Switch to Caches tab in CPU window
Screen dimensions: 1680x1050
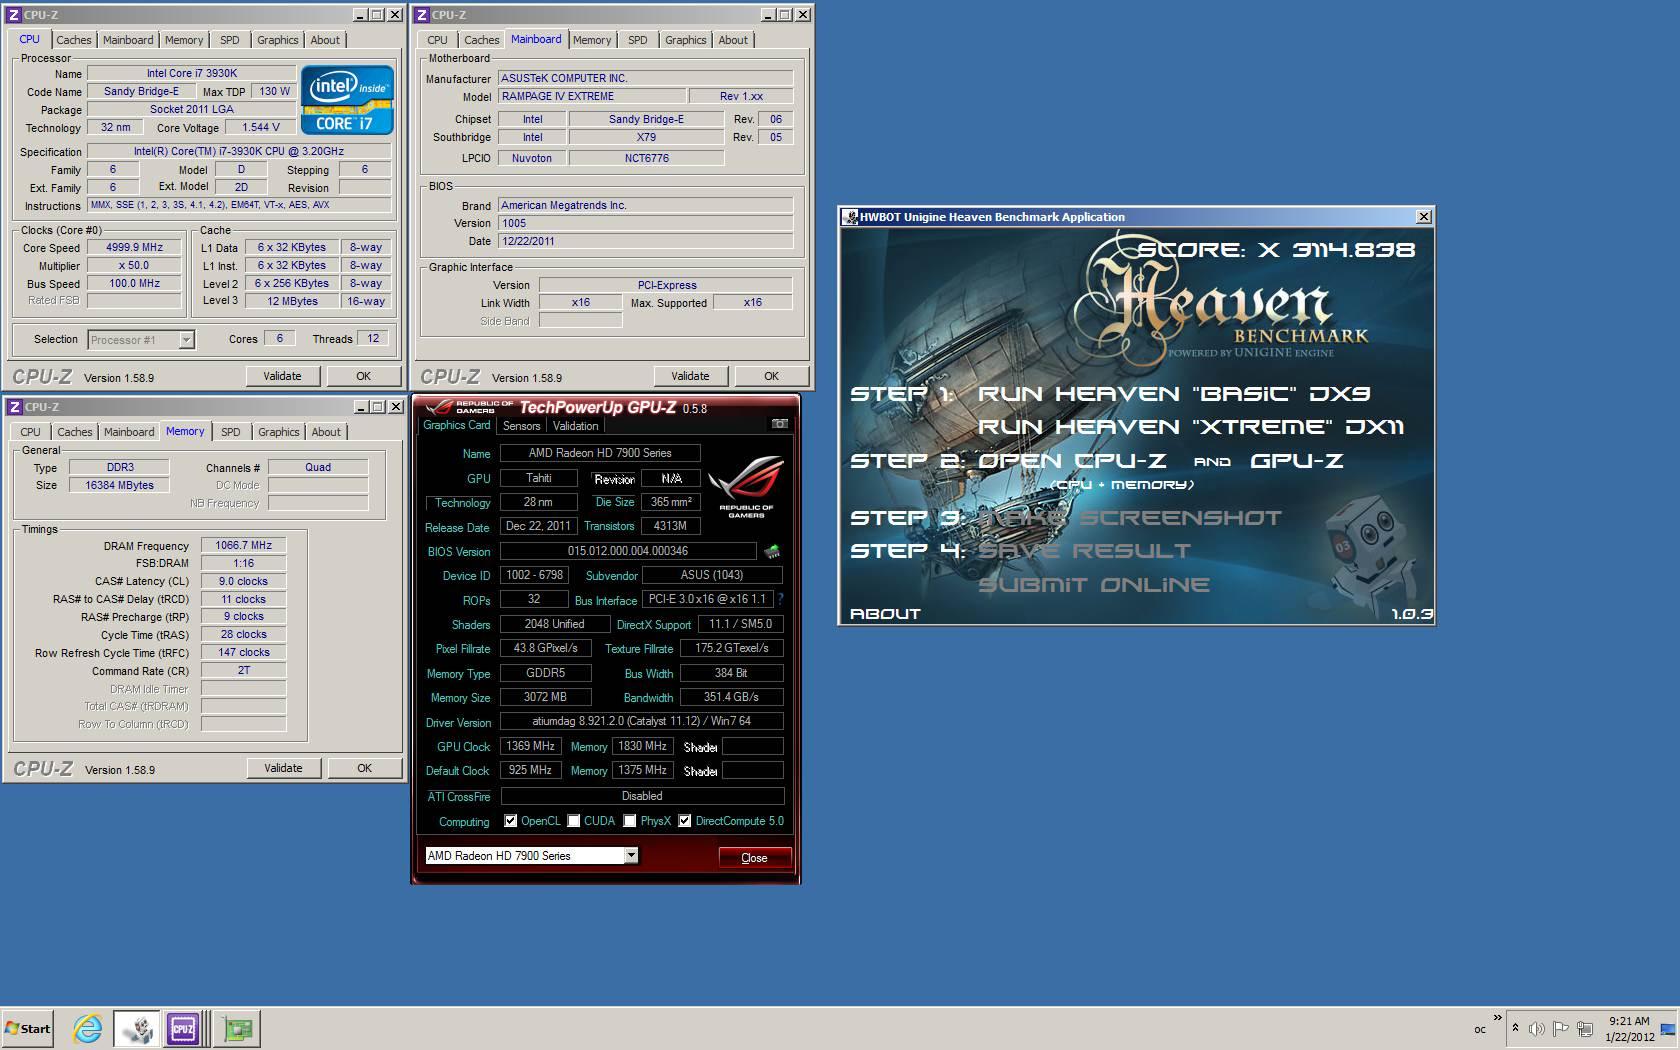(73, 40)
